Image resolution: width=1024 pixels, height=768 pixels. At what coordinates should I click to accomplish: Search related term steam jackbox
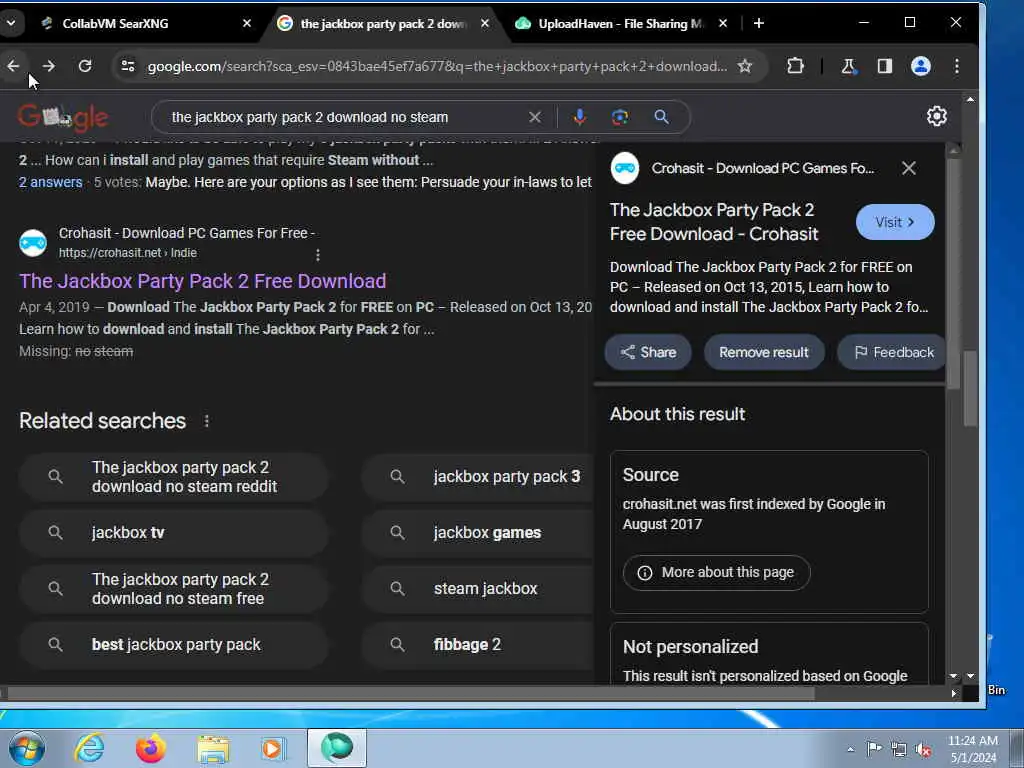(x=477, y=589)
